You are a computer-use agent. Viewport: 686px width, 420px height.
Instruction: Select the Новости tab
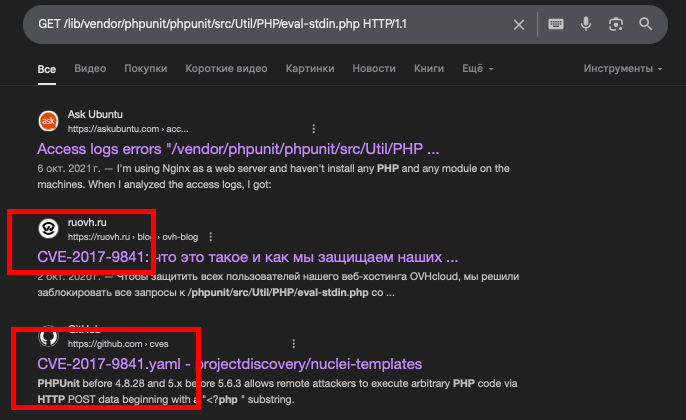point(374,69)
